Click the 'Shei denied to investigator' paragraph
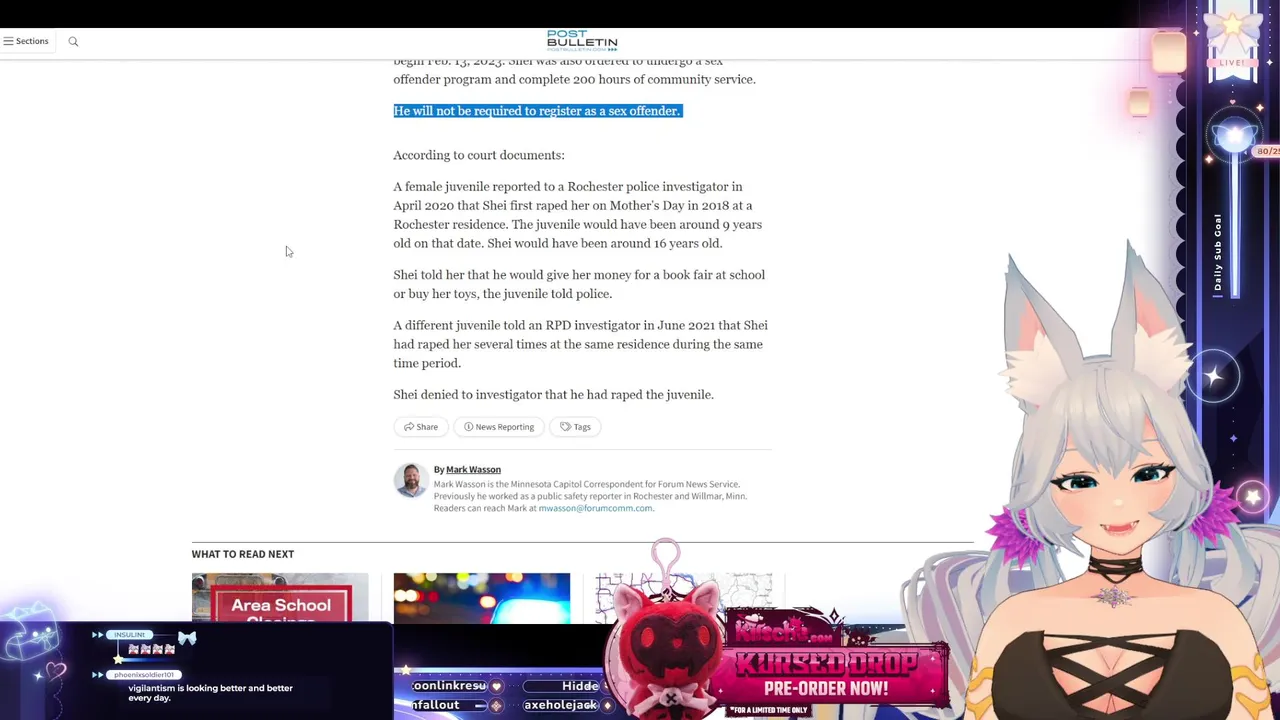Image resolution: width=1280 pixels, height=720 pixels. 553,395
